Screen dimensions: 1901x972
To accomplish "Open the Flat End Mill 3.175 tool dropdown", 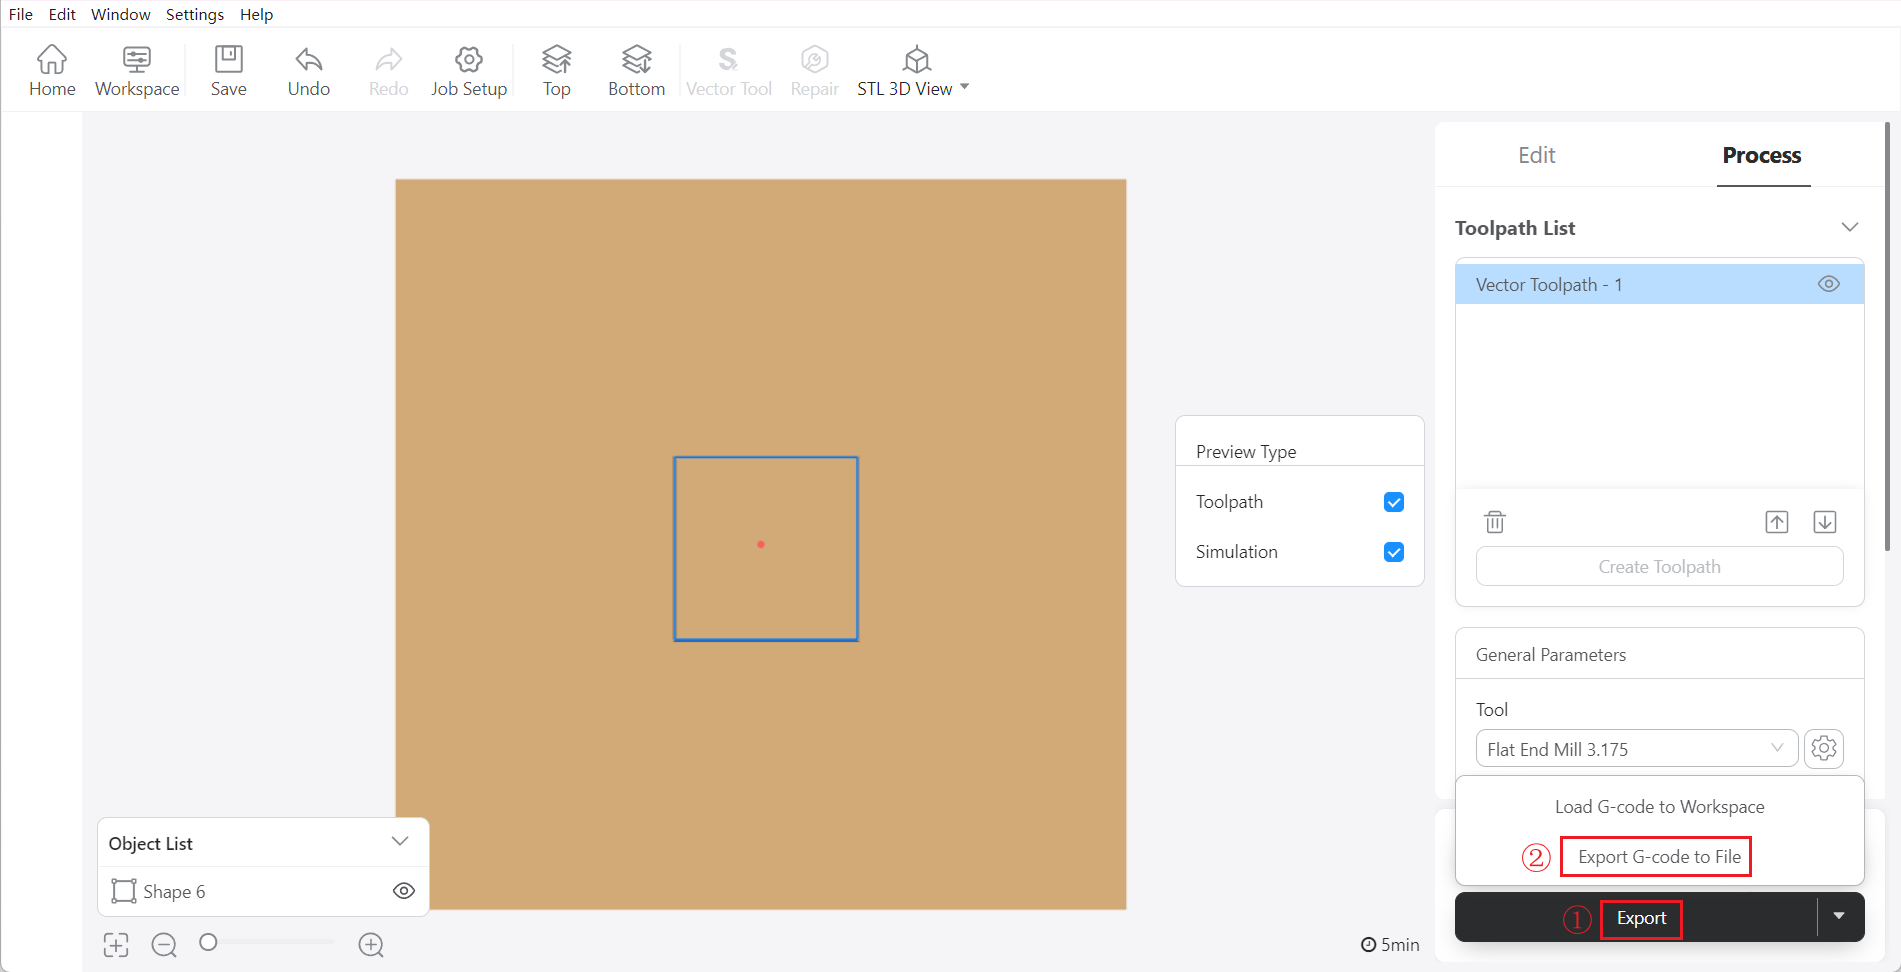I will tap(1635, 748).
